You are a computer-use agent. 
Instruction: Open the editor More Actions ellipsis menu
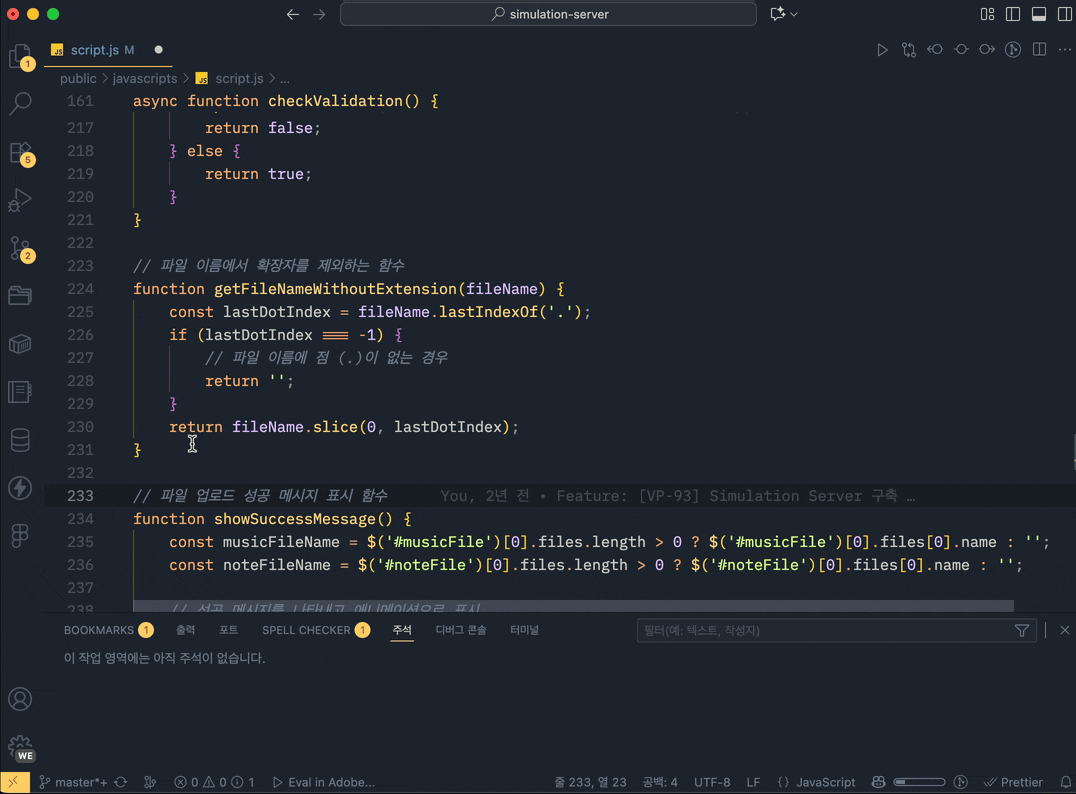[x=1064, y=49]
